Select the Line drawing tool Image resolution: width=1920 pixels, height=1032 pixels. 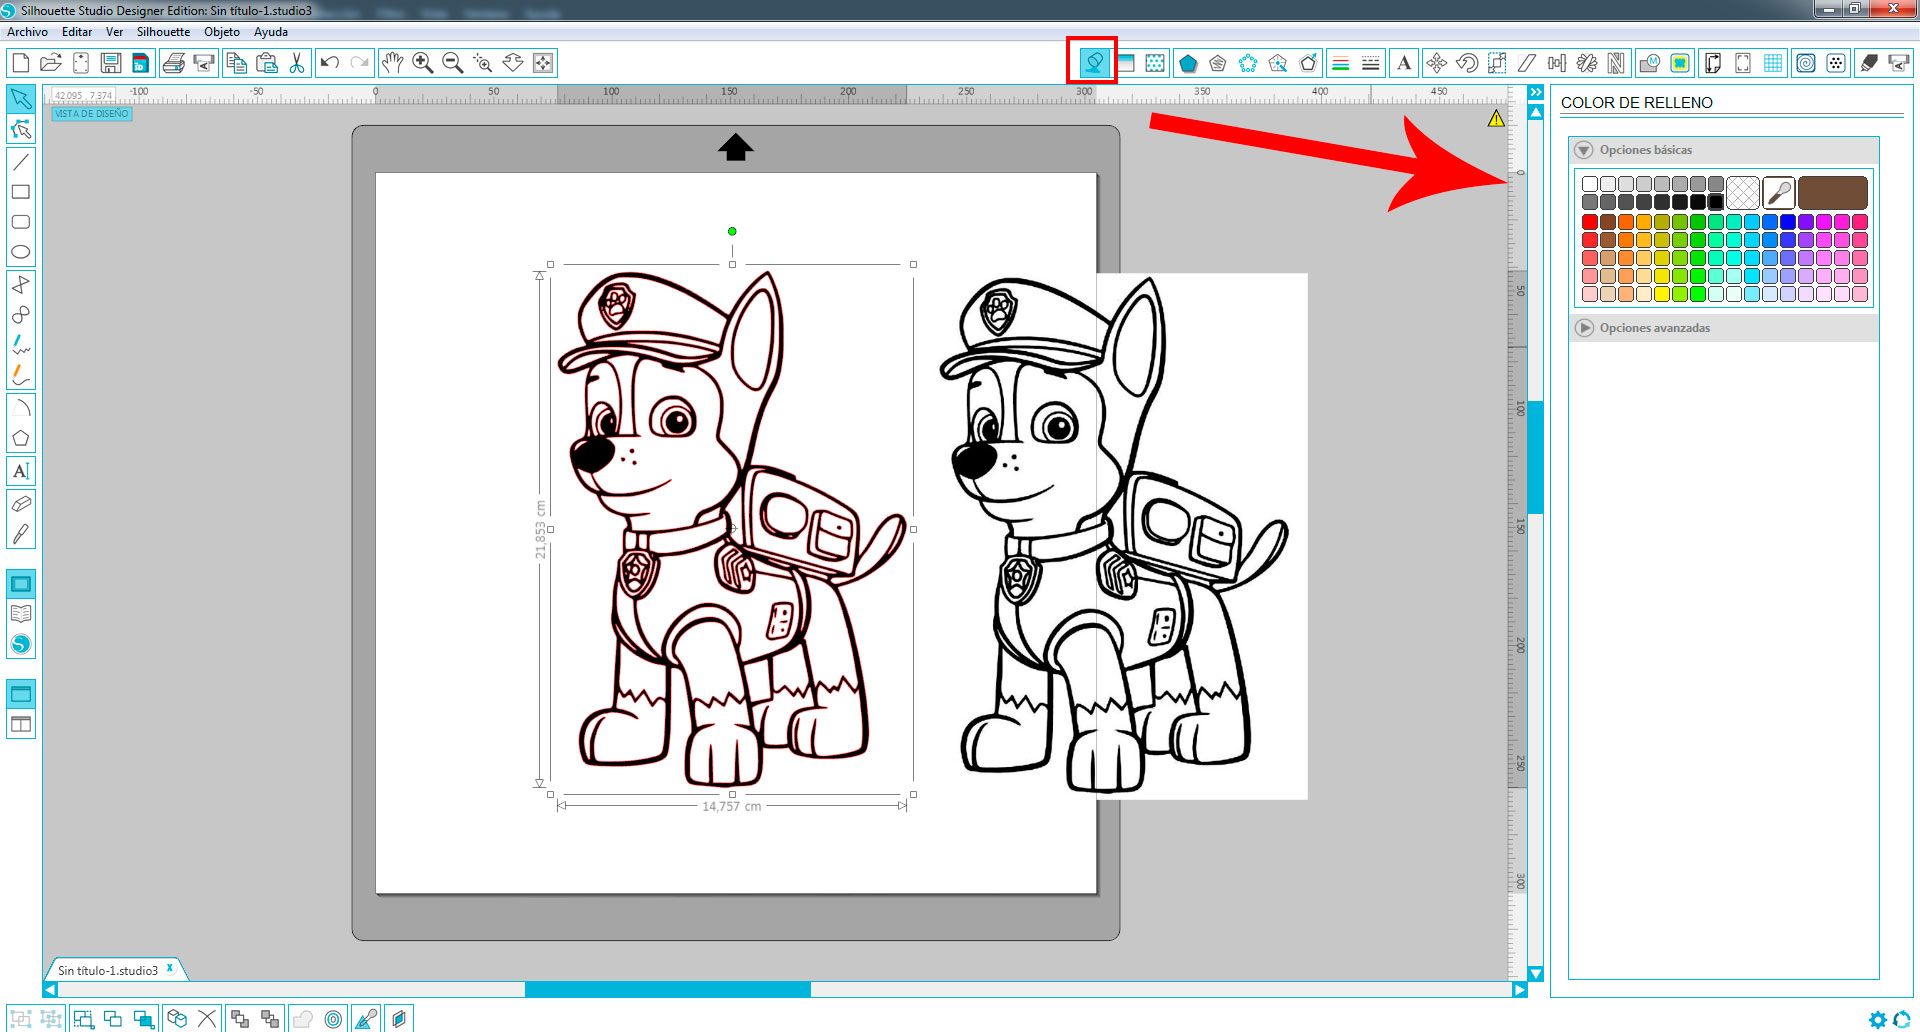coord(21,161)
